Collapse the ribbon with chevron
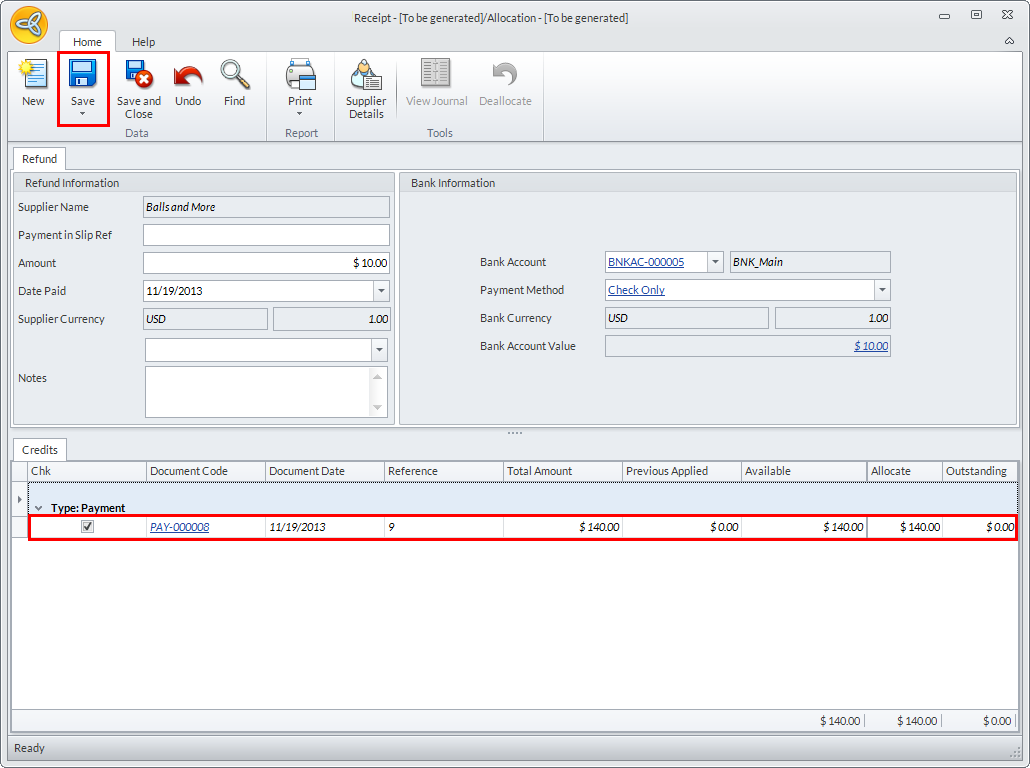 (1009, 41)
